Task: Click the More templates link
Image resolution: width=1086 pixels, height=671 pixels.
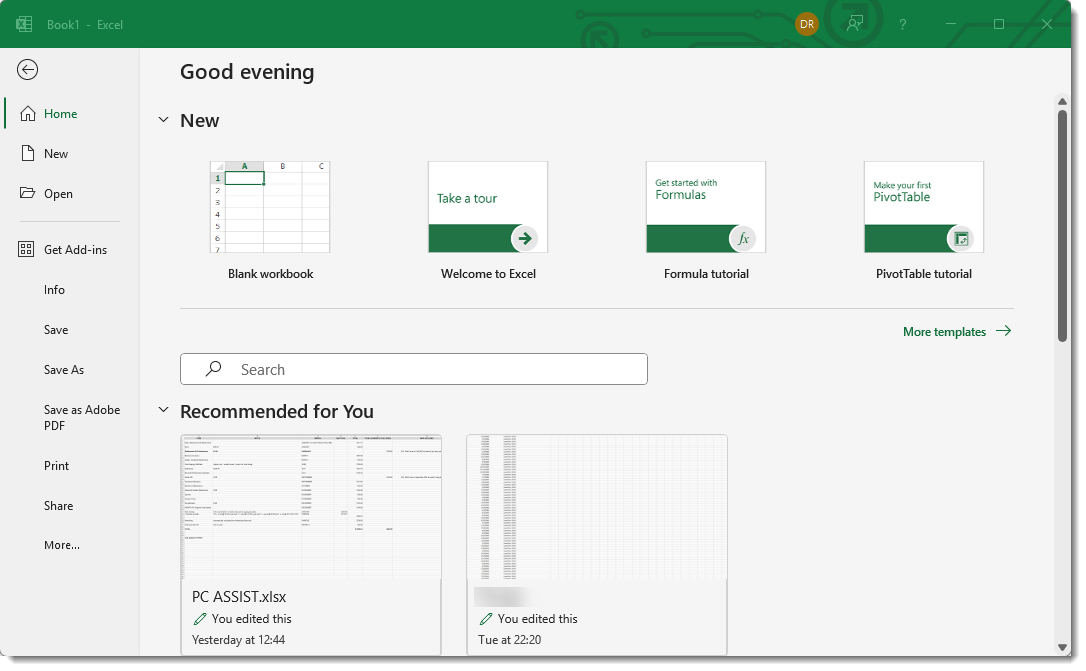Action: (956, 332)
